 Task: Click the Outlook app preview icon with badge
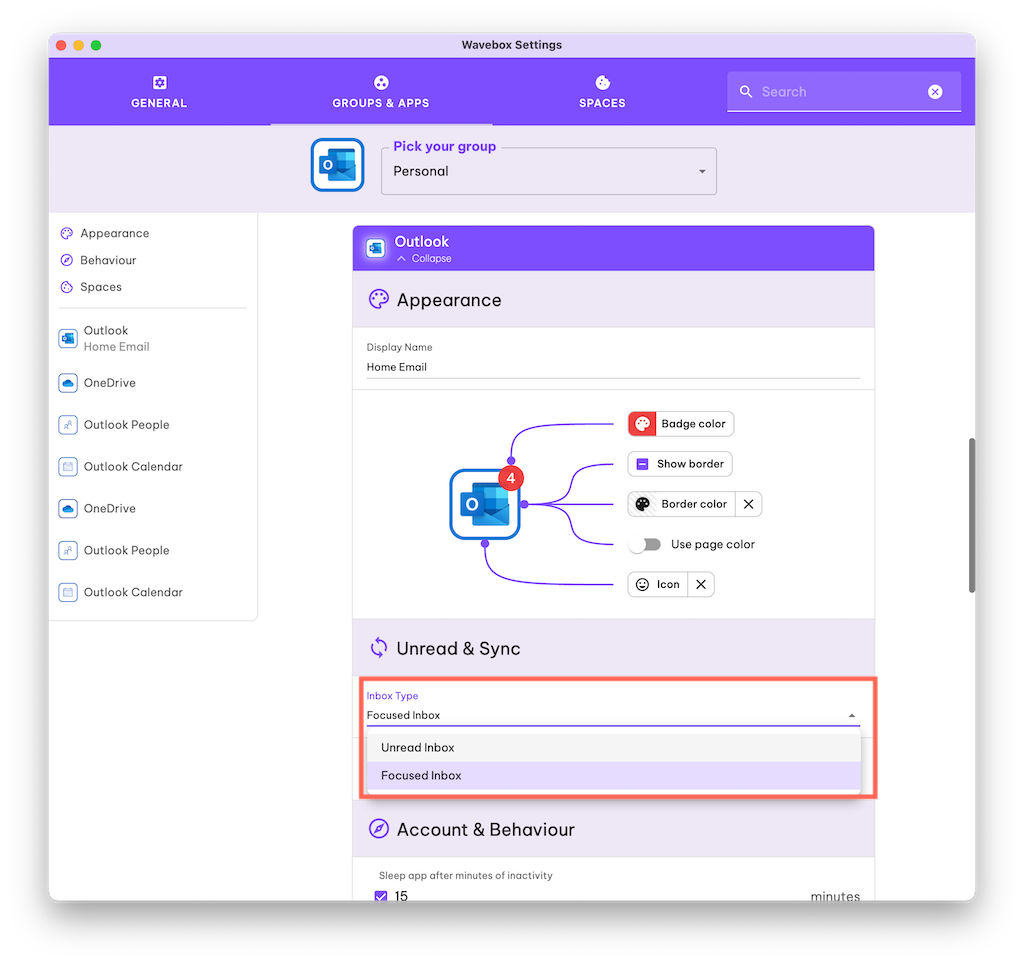point(486,503)
